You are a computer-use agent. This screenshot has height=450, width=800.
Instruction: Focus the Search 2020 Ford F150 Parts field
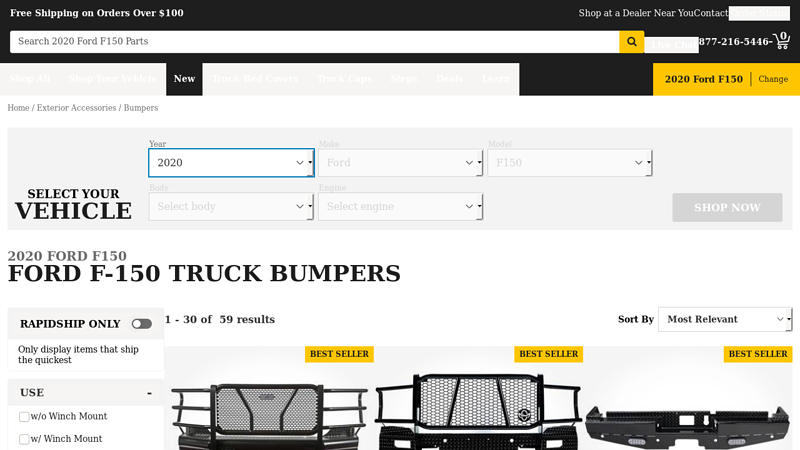pyautogui.click(x=315, y=42)
